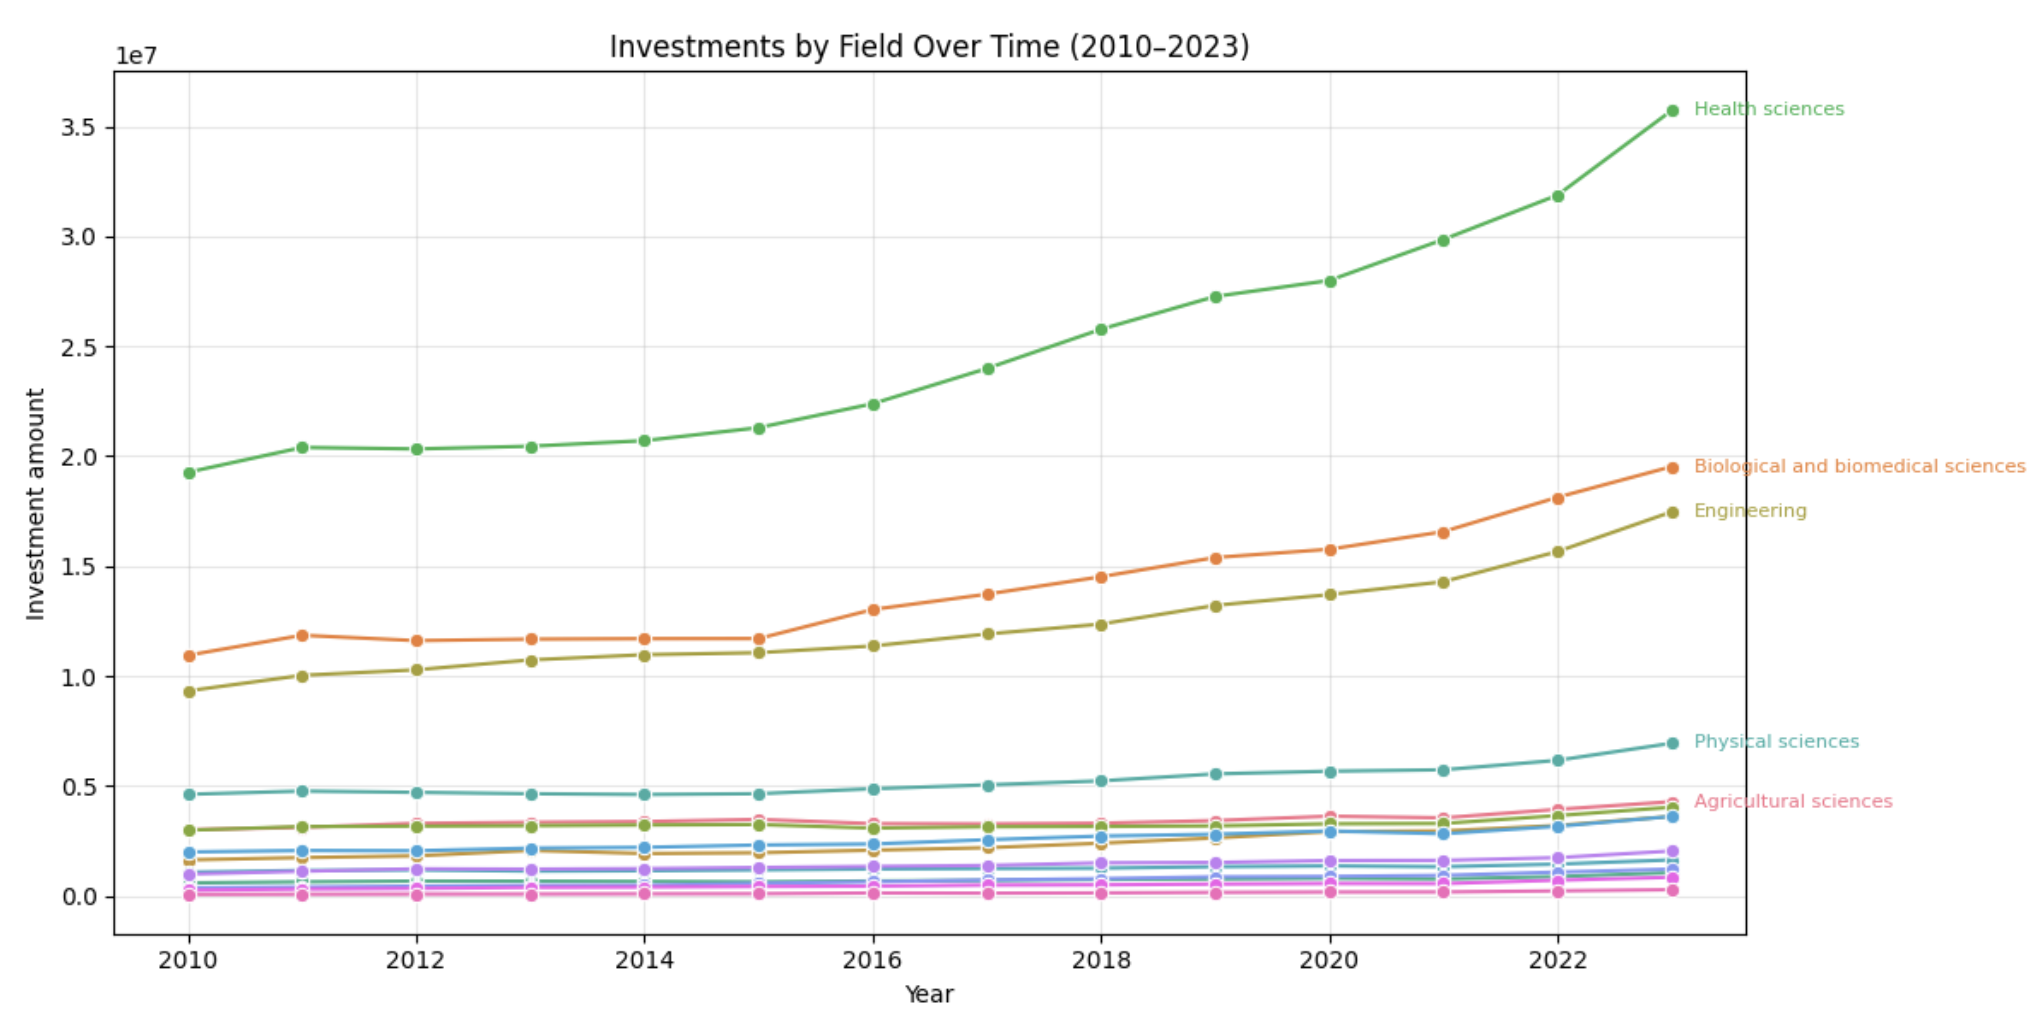Select the Health sciences 2016 data point

tap(873, 405)
